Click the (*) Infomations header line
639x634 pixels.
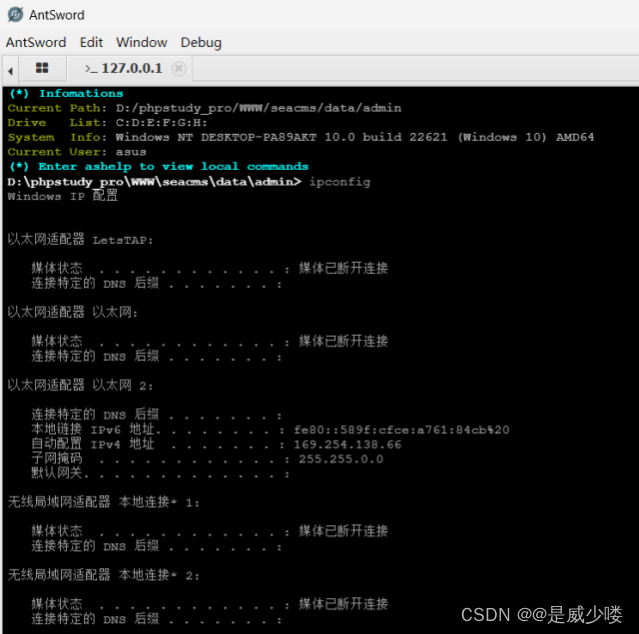coord(66,94)
